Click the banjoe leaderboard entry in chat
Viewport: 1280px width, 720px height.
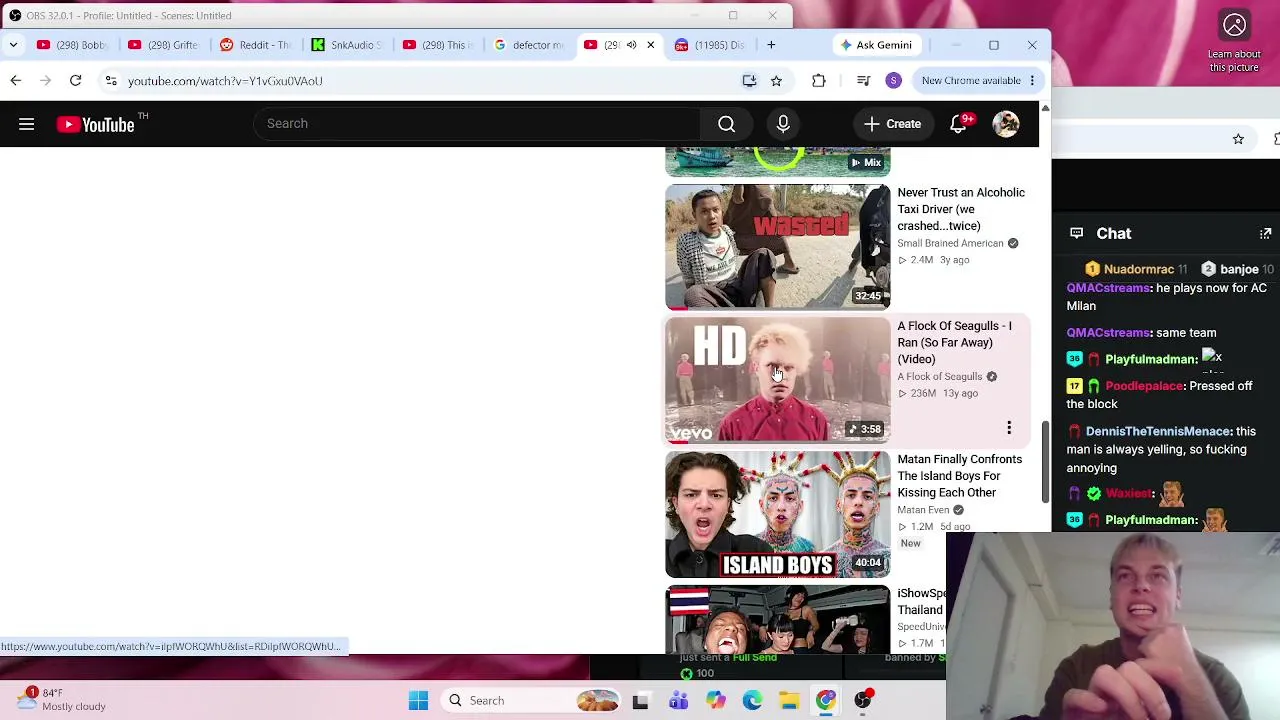point(1237,269)
